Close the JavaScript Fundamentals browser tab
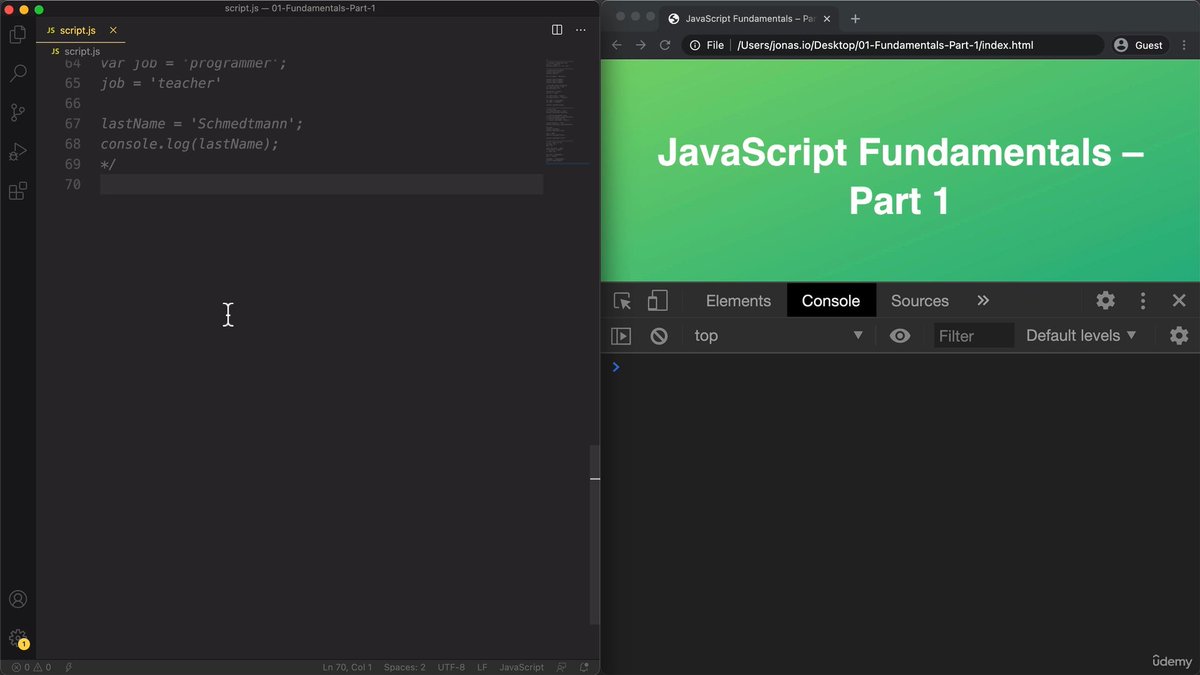The height and width of the screenshot is (675, 1200). click(x=828, y=18)
